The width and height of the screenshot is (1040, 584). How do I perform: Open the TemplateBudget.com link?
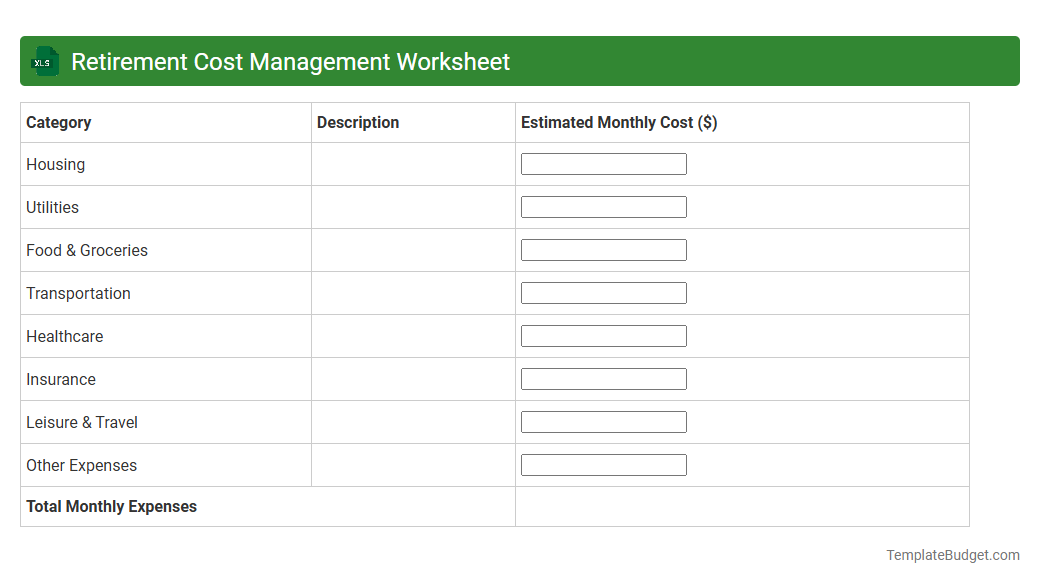click(953, 553)
